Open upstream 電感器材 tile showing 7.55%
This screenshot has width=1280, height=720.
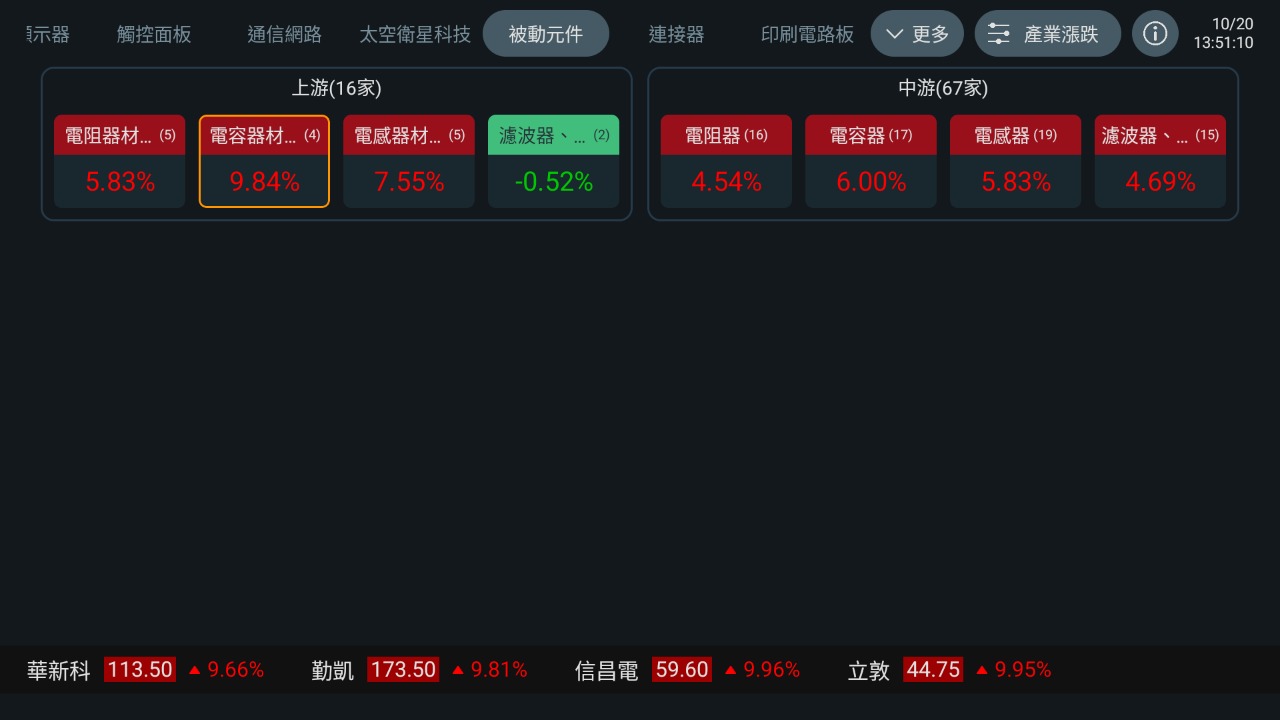(x=409, y=161)
